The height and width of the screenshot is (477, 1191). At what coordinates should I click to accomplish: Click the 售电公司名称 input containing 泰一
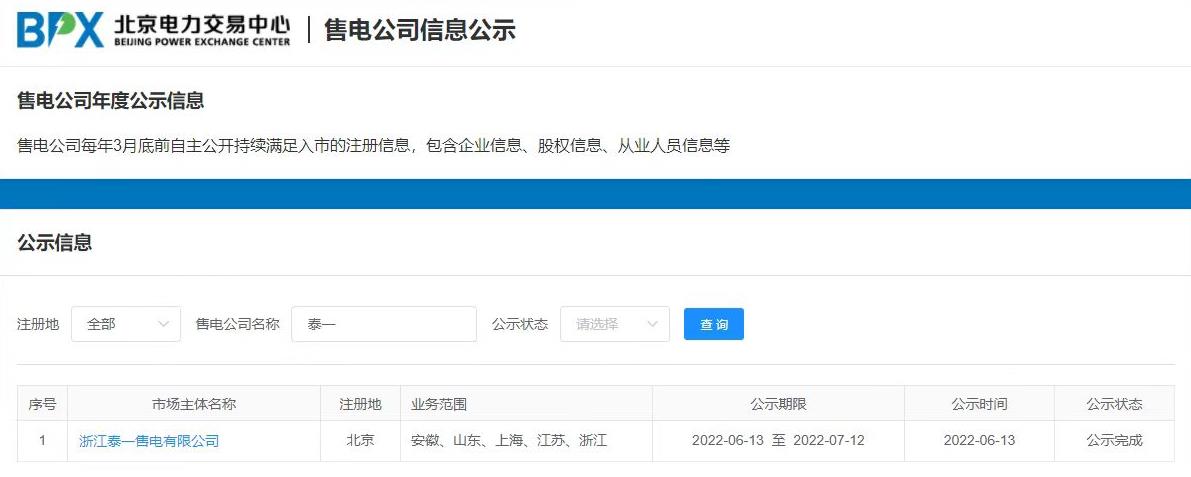(384, 324)
